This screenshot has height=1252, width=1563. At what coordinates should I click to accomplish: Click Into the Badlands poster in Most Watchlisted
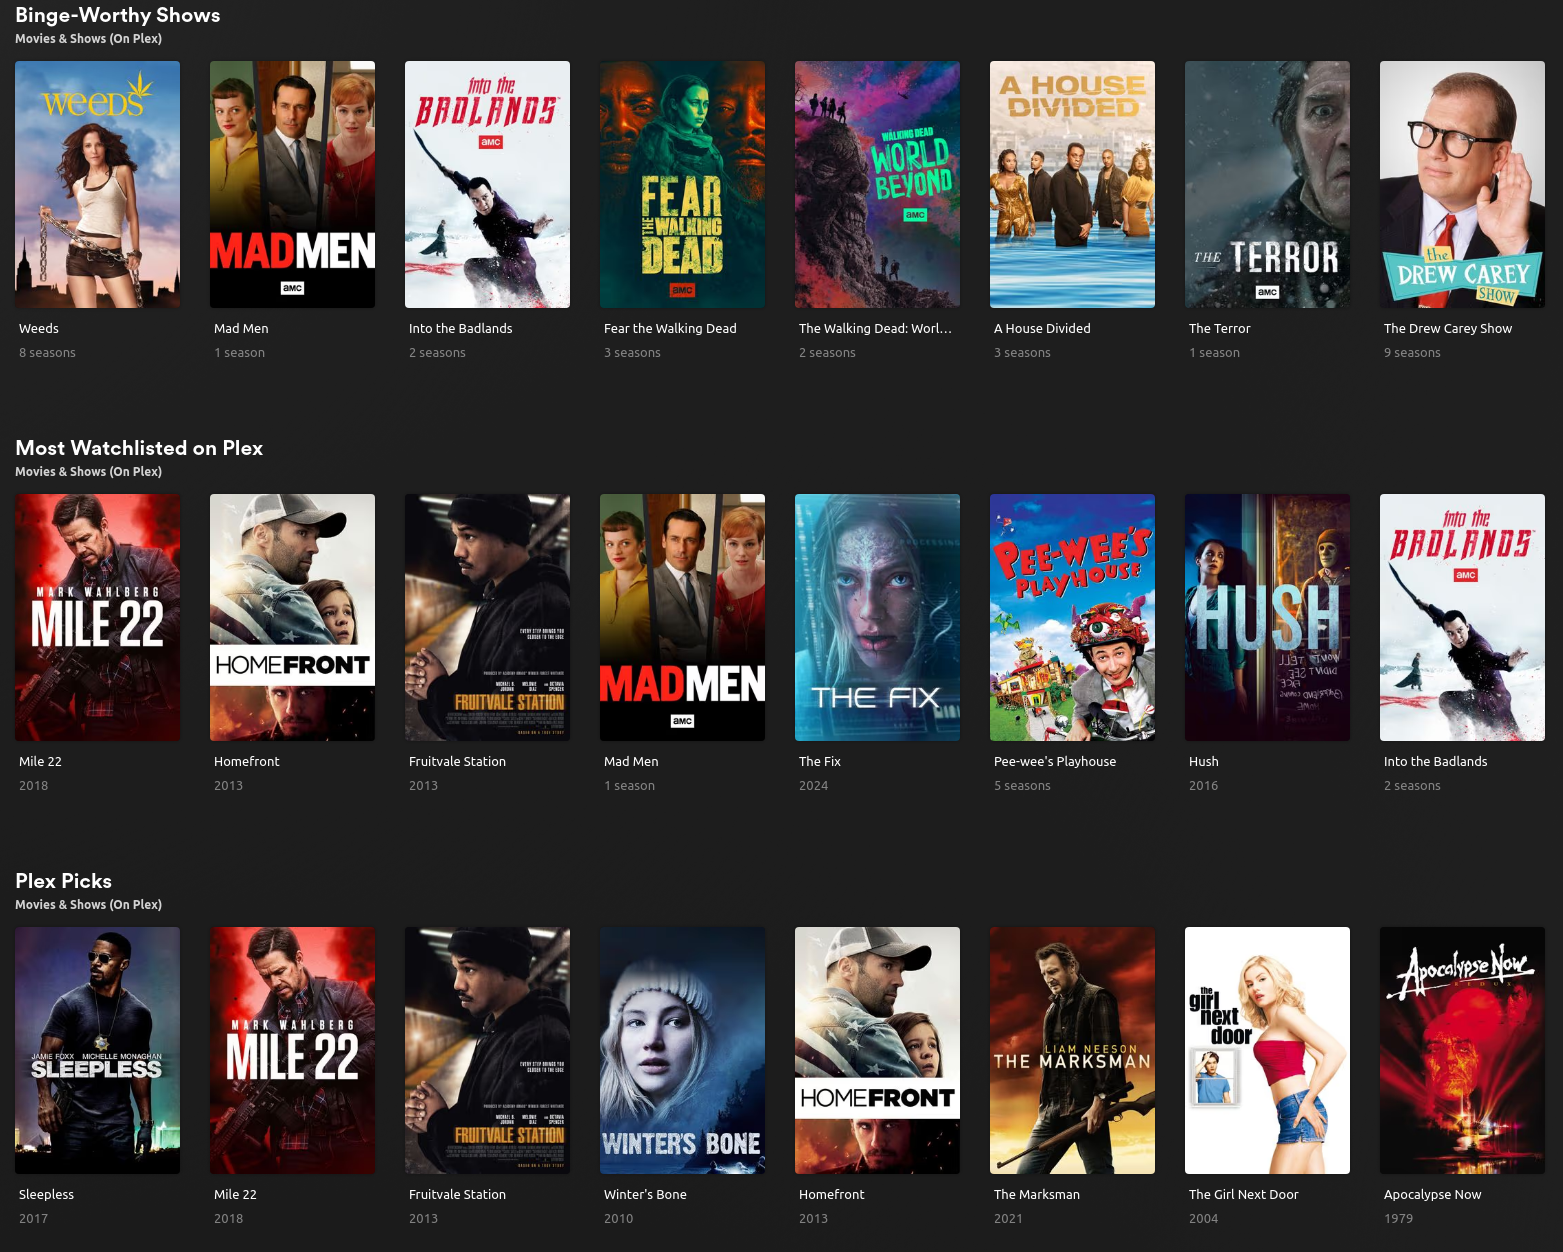point(1462,617)
